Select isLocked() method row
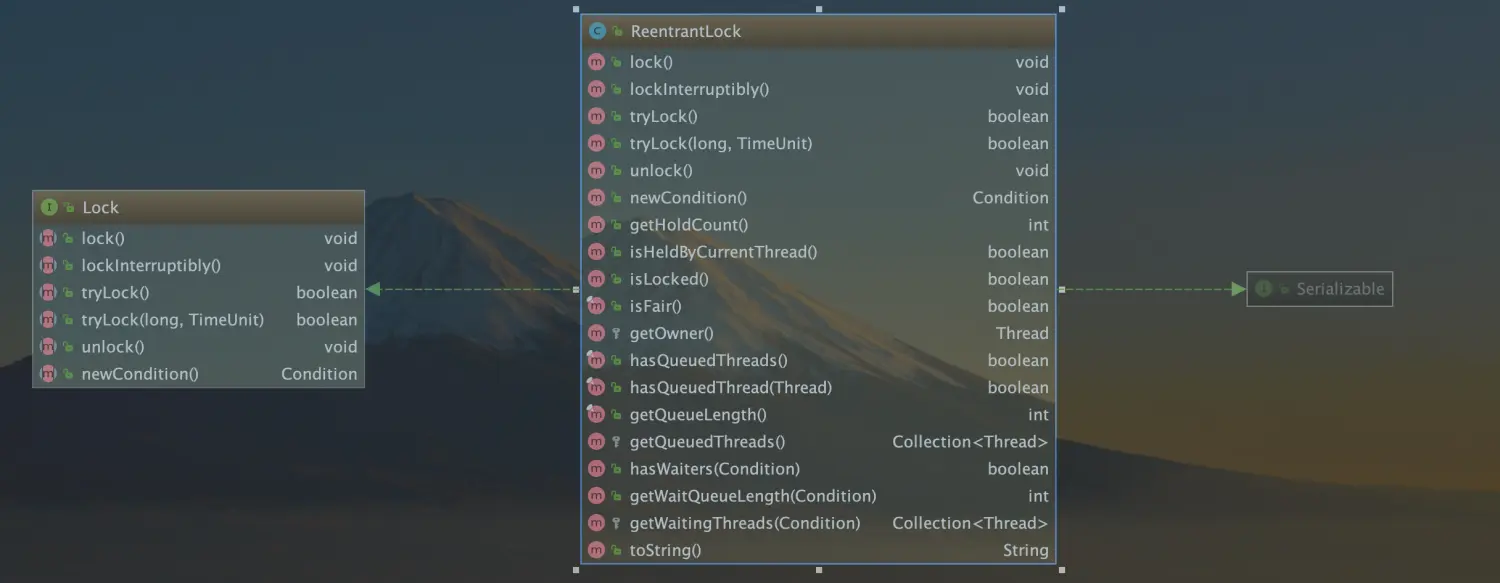 tap(818, 279)
